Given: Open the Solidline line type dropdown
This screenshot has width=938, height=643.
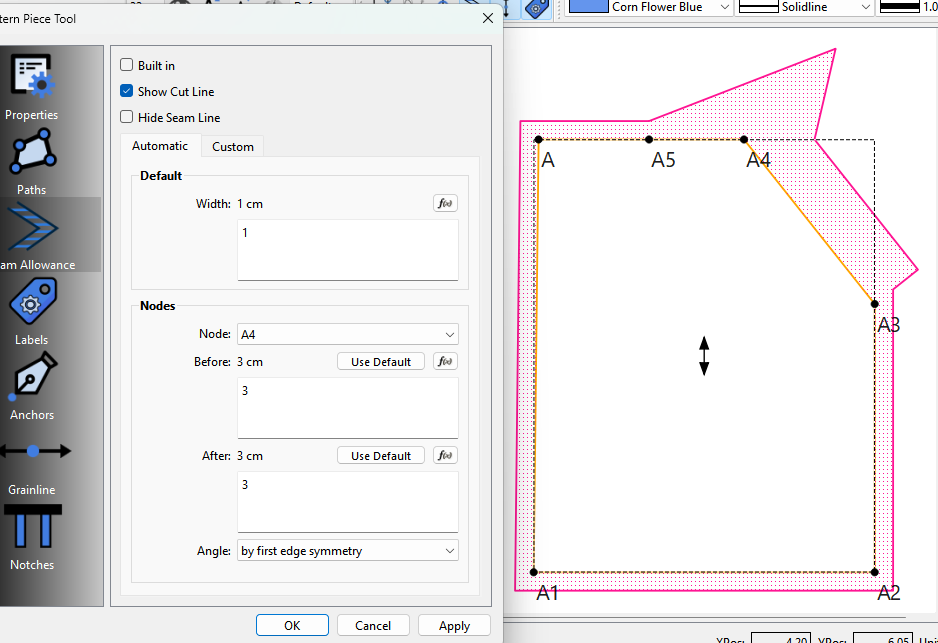Looking at the screenshot, I should click(803, 7).
